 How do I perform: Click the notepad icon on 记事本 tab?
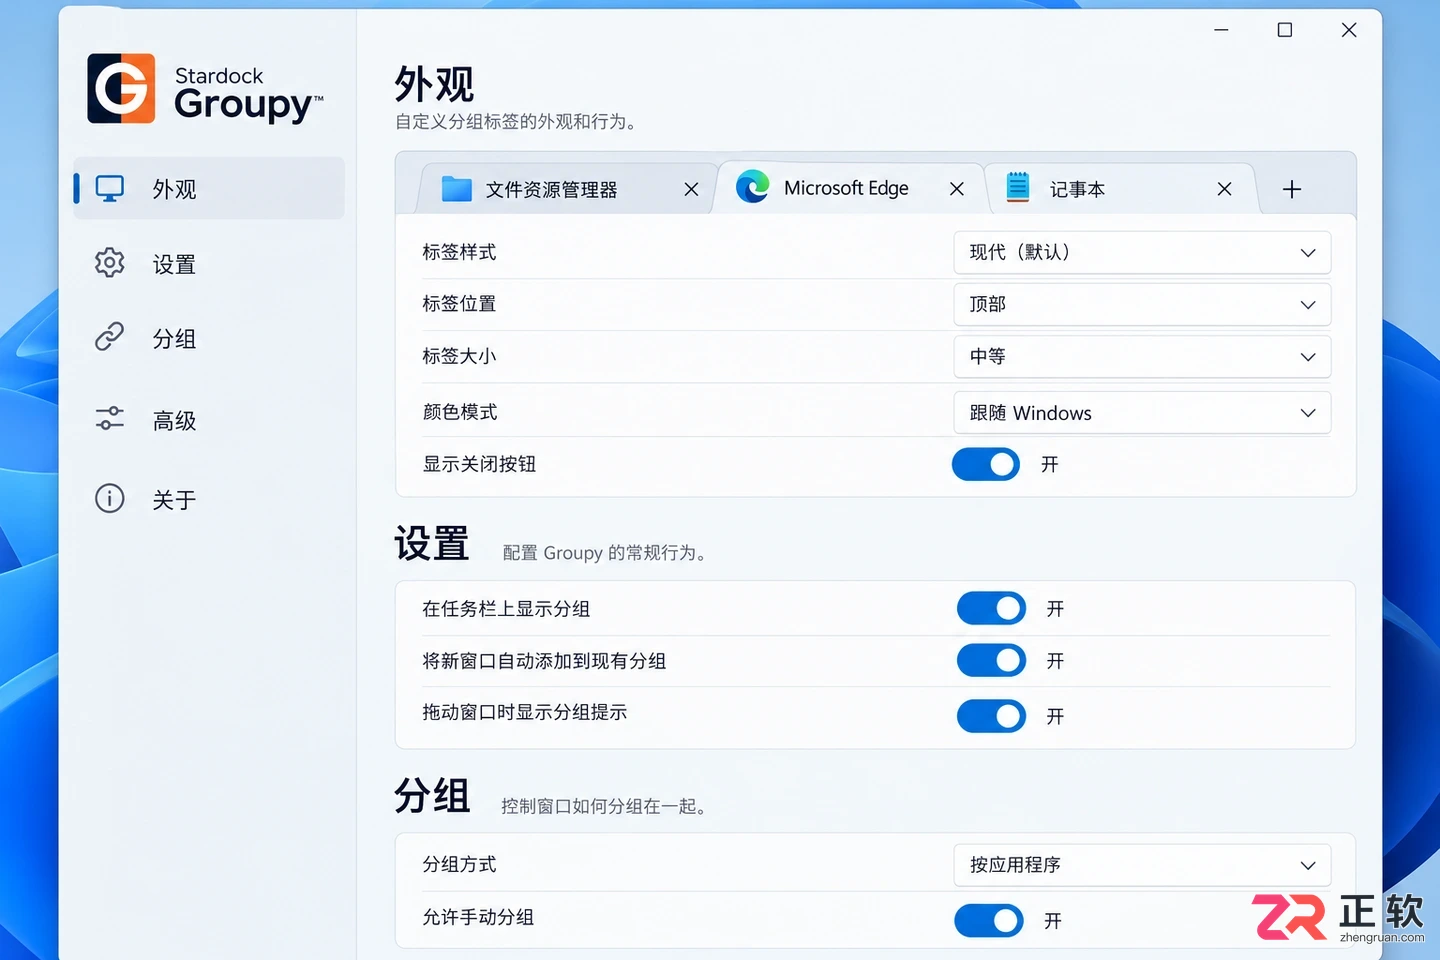[x=1018, y=188]
